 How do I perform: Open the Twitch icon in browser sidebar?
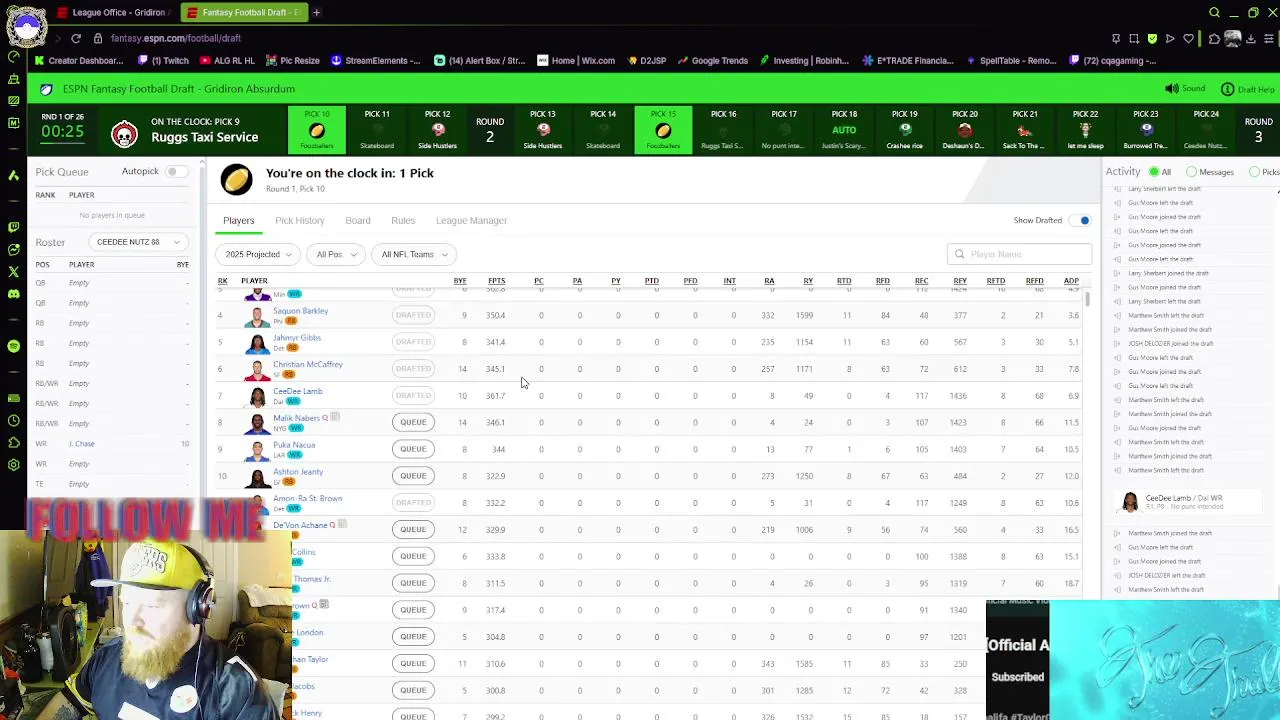point(13,226)
